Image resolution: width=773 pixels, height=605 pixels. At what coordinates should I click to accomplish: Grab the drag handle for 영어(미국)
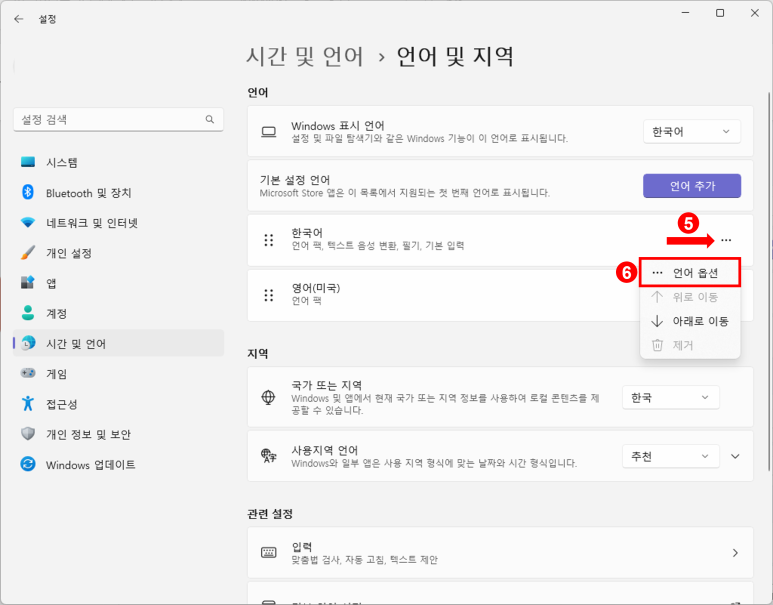click(x=269, y=295)
